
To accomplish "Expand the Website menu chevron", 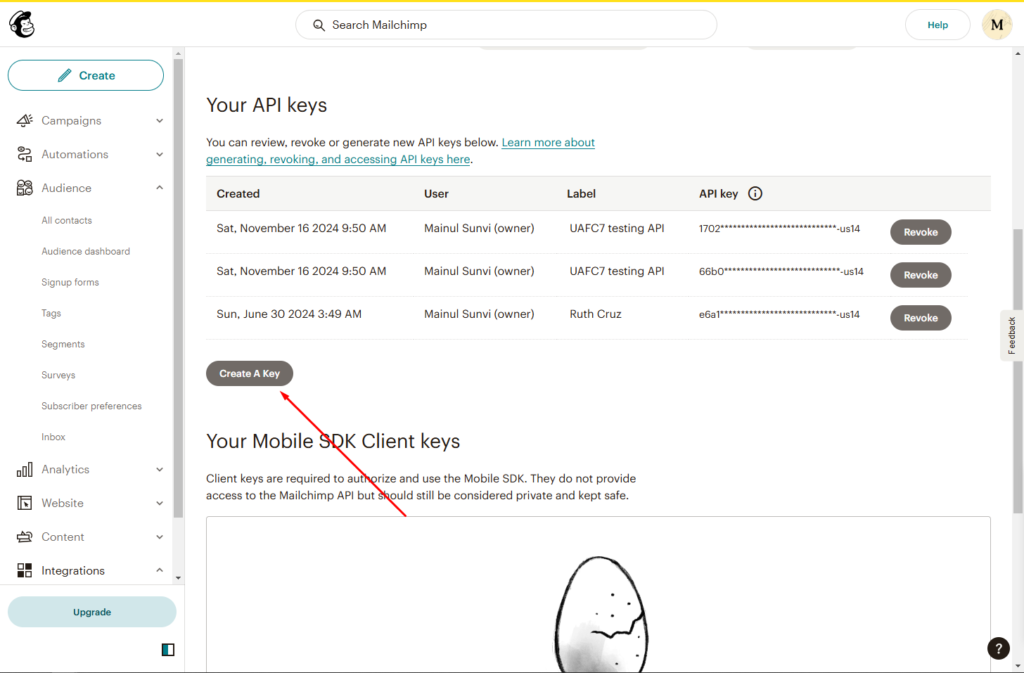I will click(x=159, y=503).
